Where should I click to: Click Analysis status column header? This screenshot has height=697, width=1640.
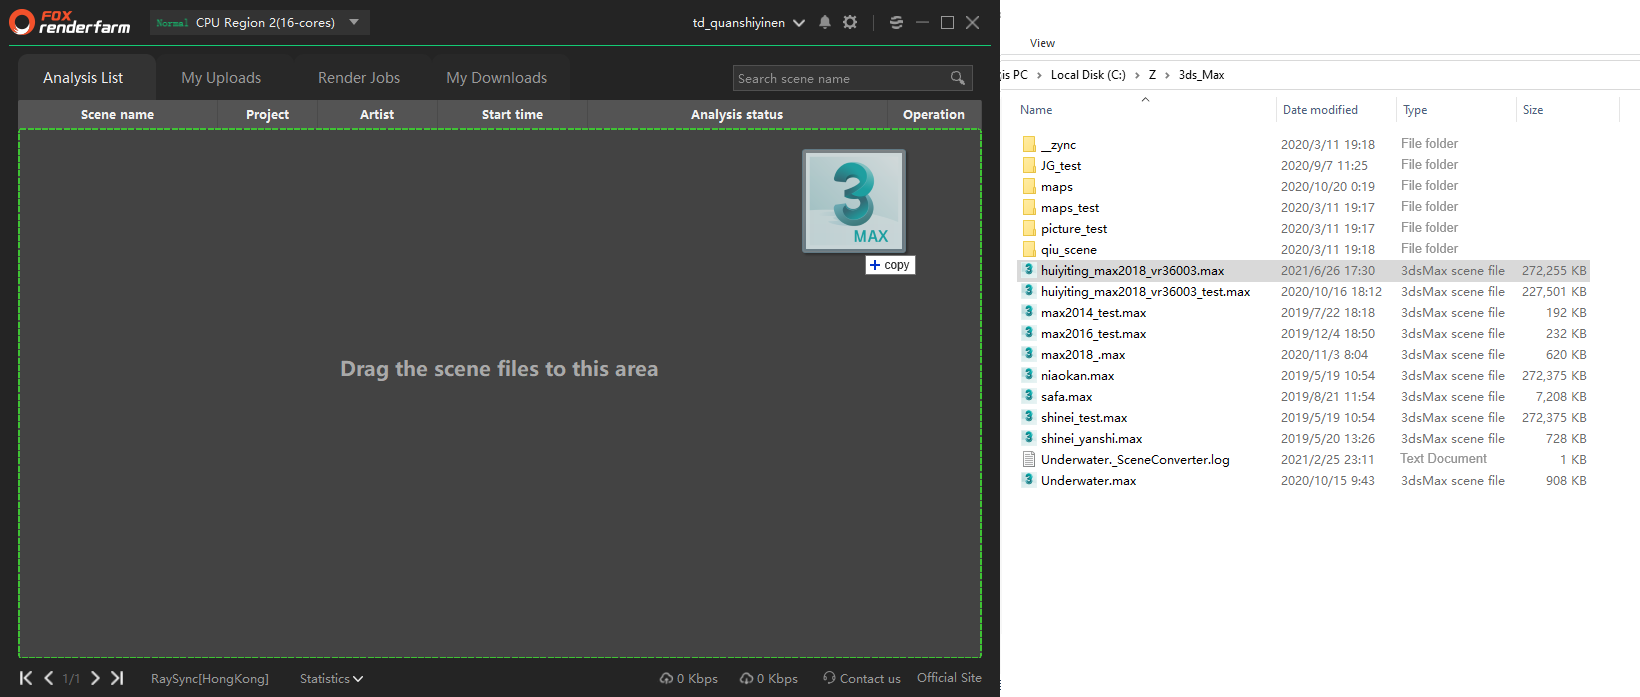(x=737, y=115)
